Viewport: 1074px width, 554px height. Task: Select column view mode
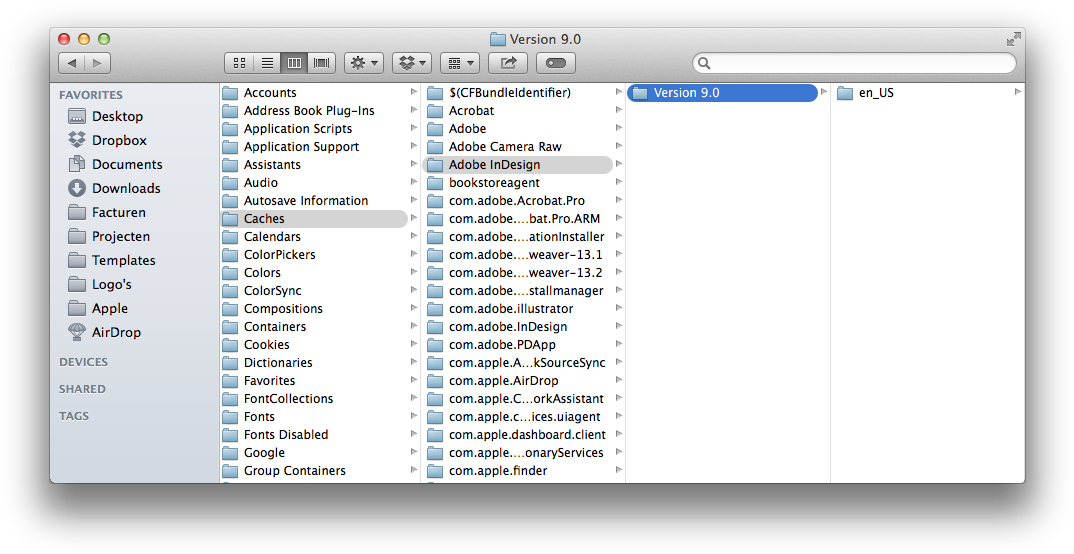(294, 63)
